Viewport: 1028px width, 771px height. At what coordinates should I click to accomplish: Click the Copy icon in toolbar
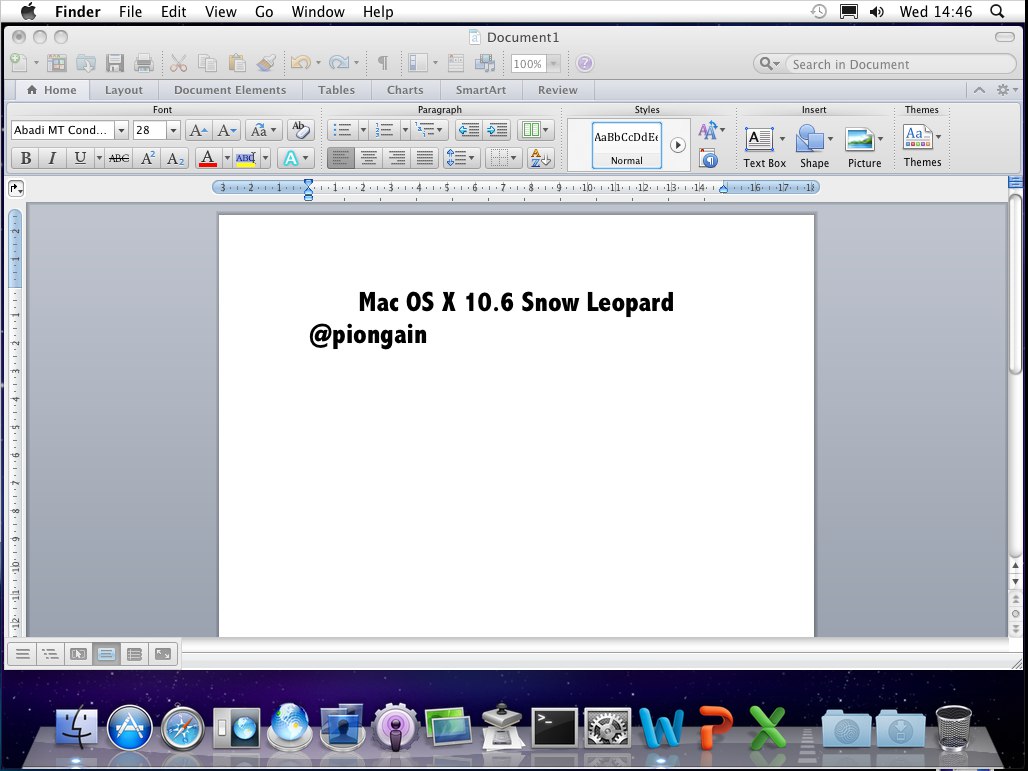tap(207, 63)
